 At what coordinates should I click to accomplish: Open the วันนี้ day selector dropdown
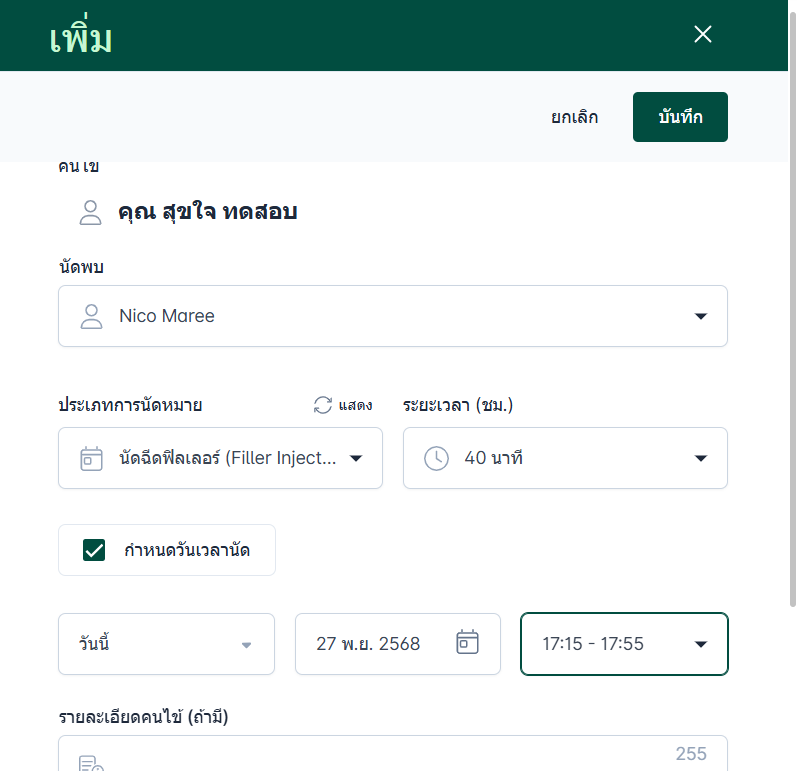[246, 644]
